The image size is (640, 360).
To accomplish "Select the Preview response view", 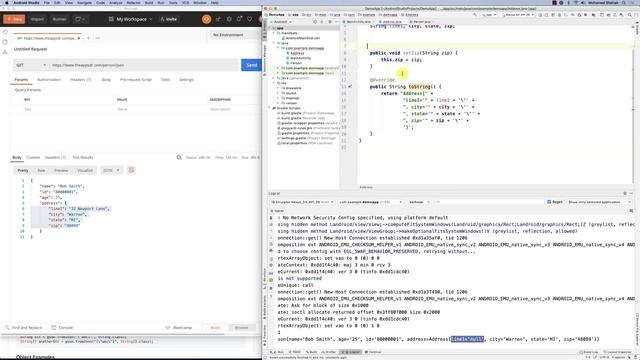I will [x=61, y=170].
